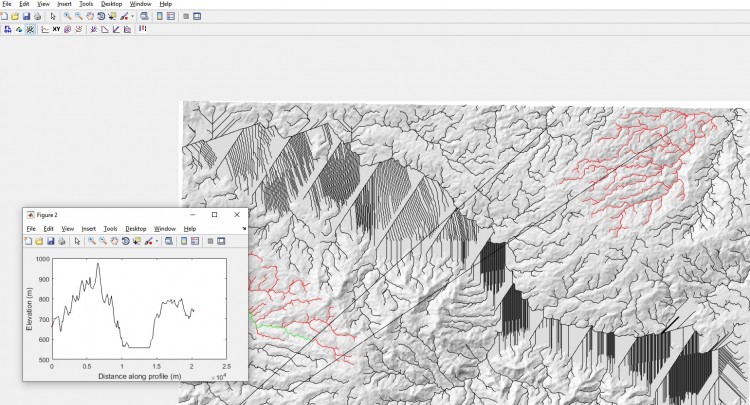Open Window menu of main window
This screenshot has width=750, height=405.
141,4
